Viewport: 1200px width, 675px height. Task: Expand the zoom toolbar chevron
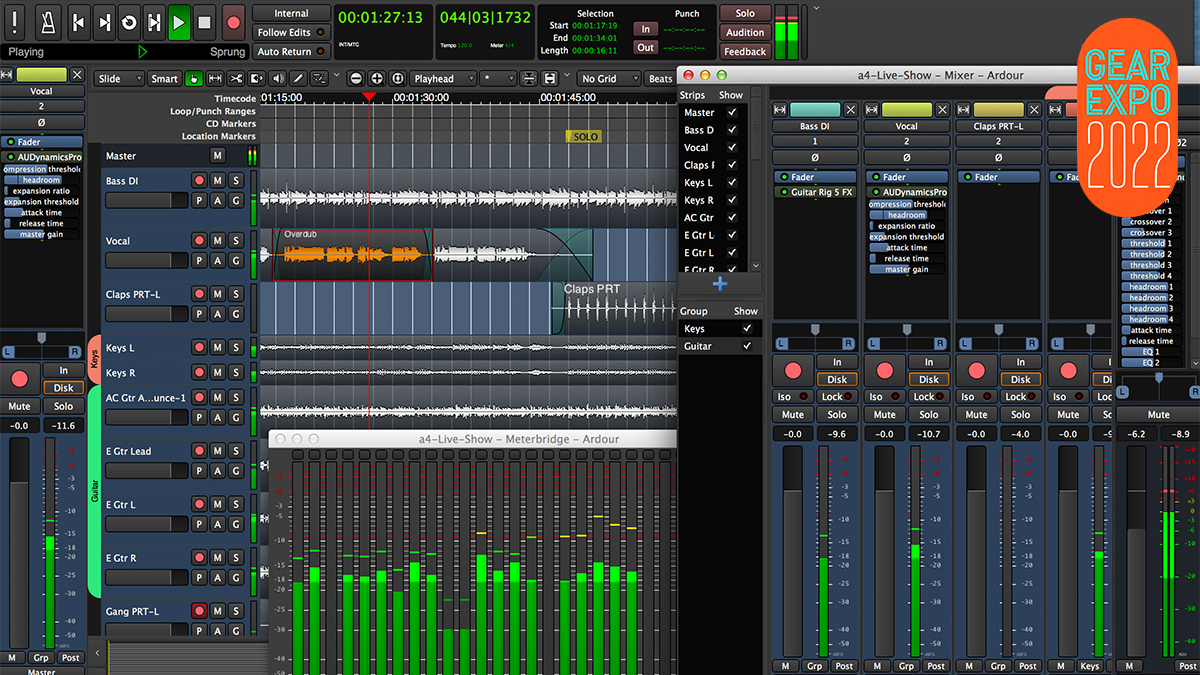click(566, 76)
